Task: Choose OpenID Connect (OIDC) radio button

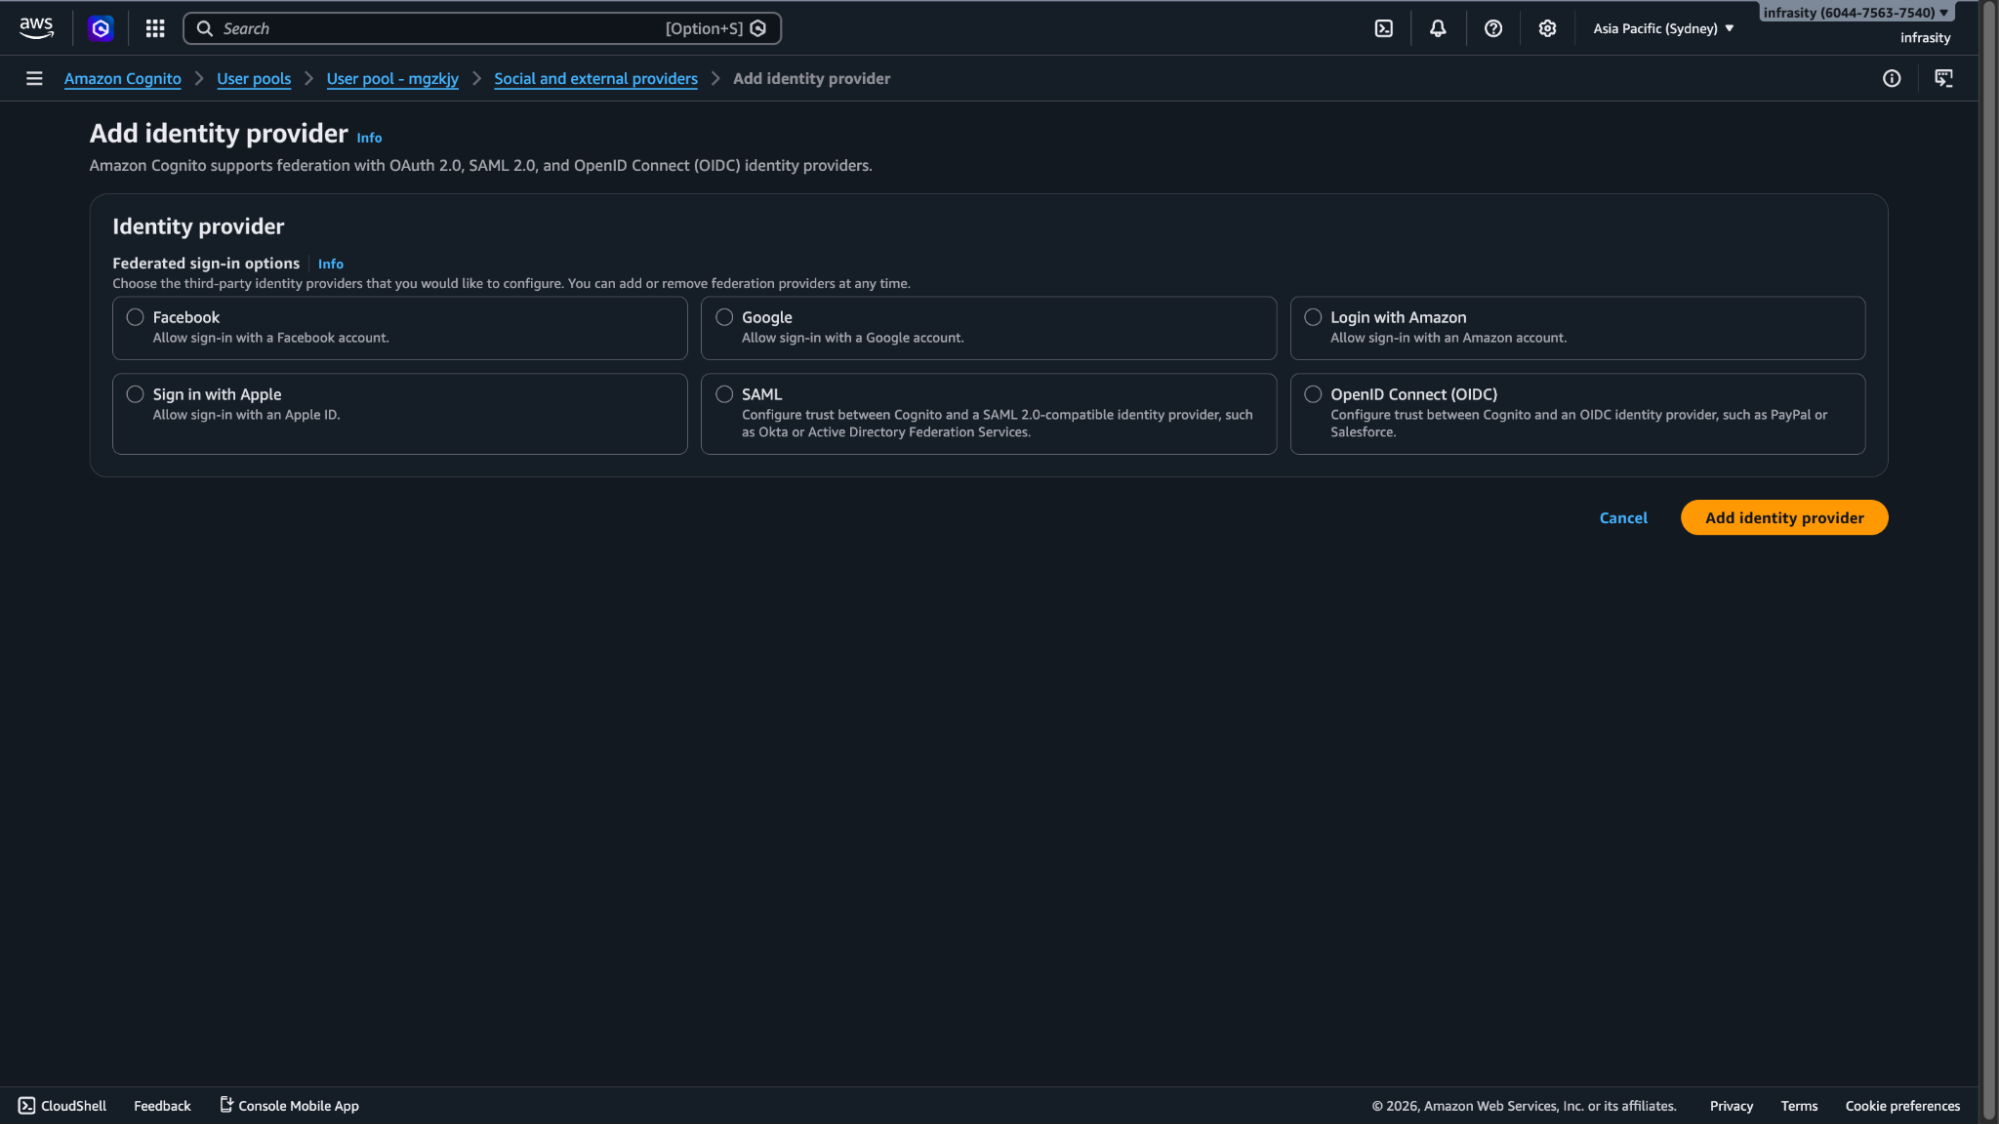Action: 1313,394
